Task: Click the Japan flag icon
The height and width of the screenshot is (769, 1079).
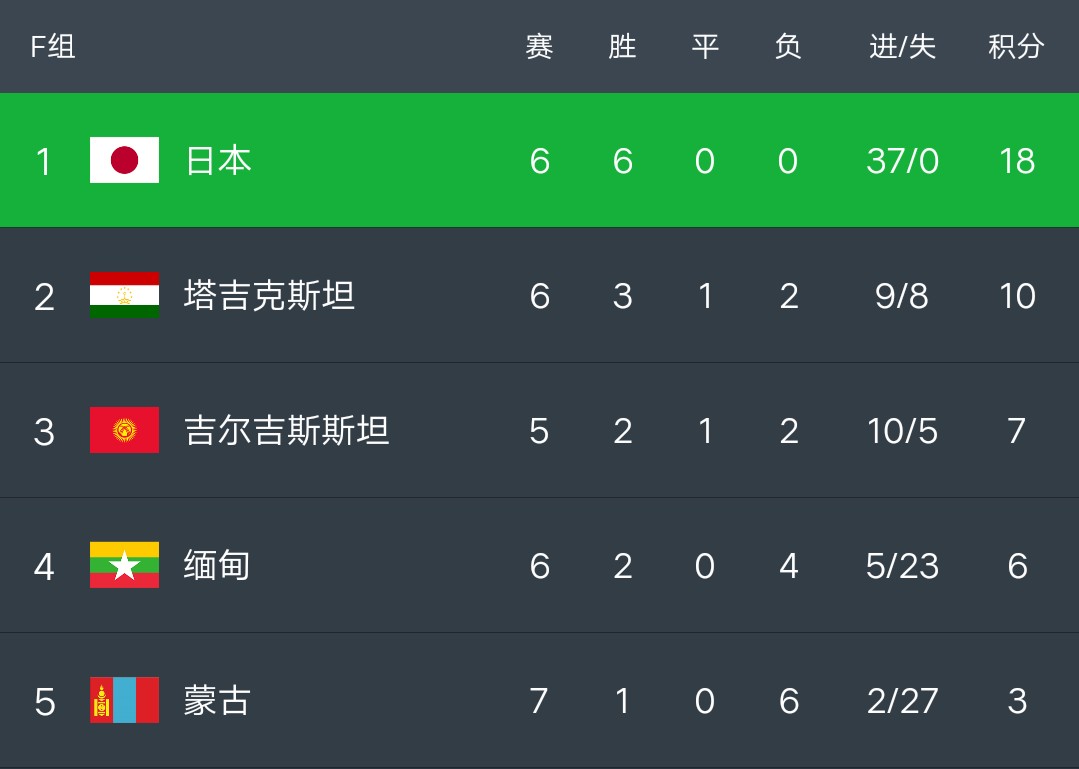Action: click(x=124, y=160)
